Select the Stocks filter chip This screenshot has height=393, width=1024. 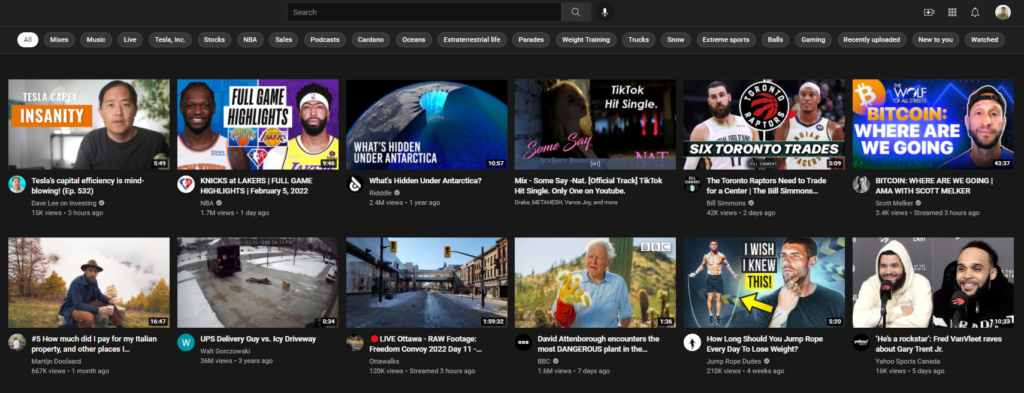click(x=214, y=40)
